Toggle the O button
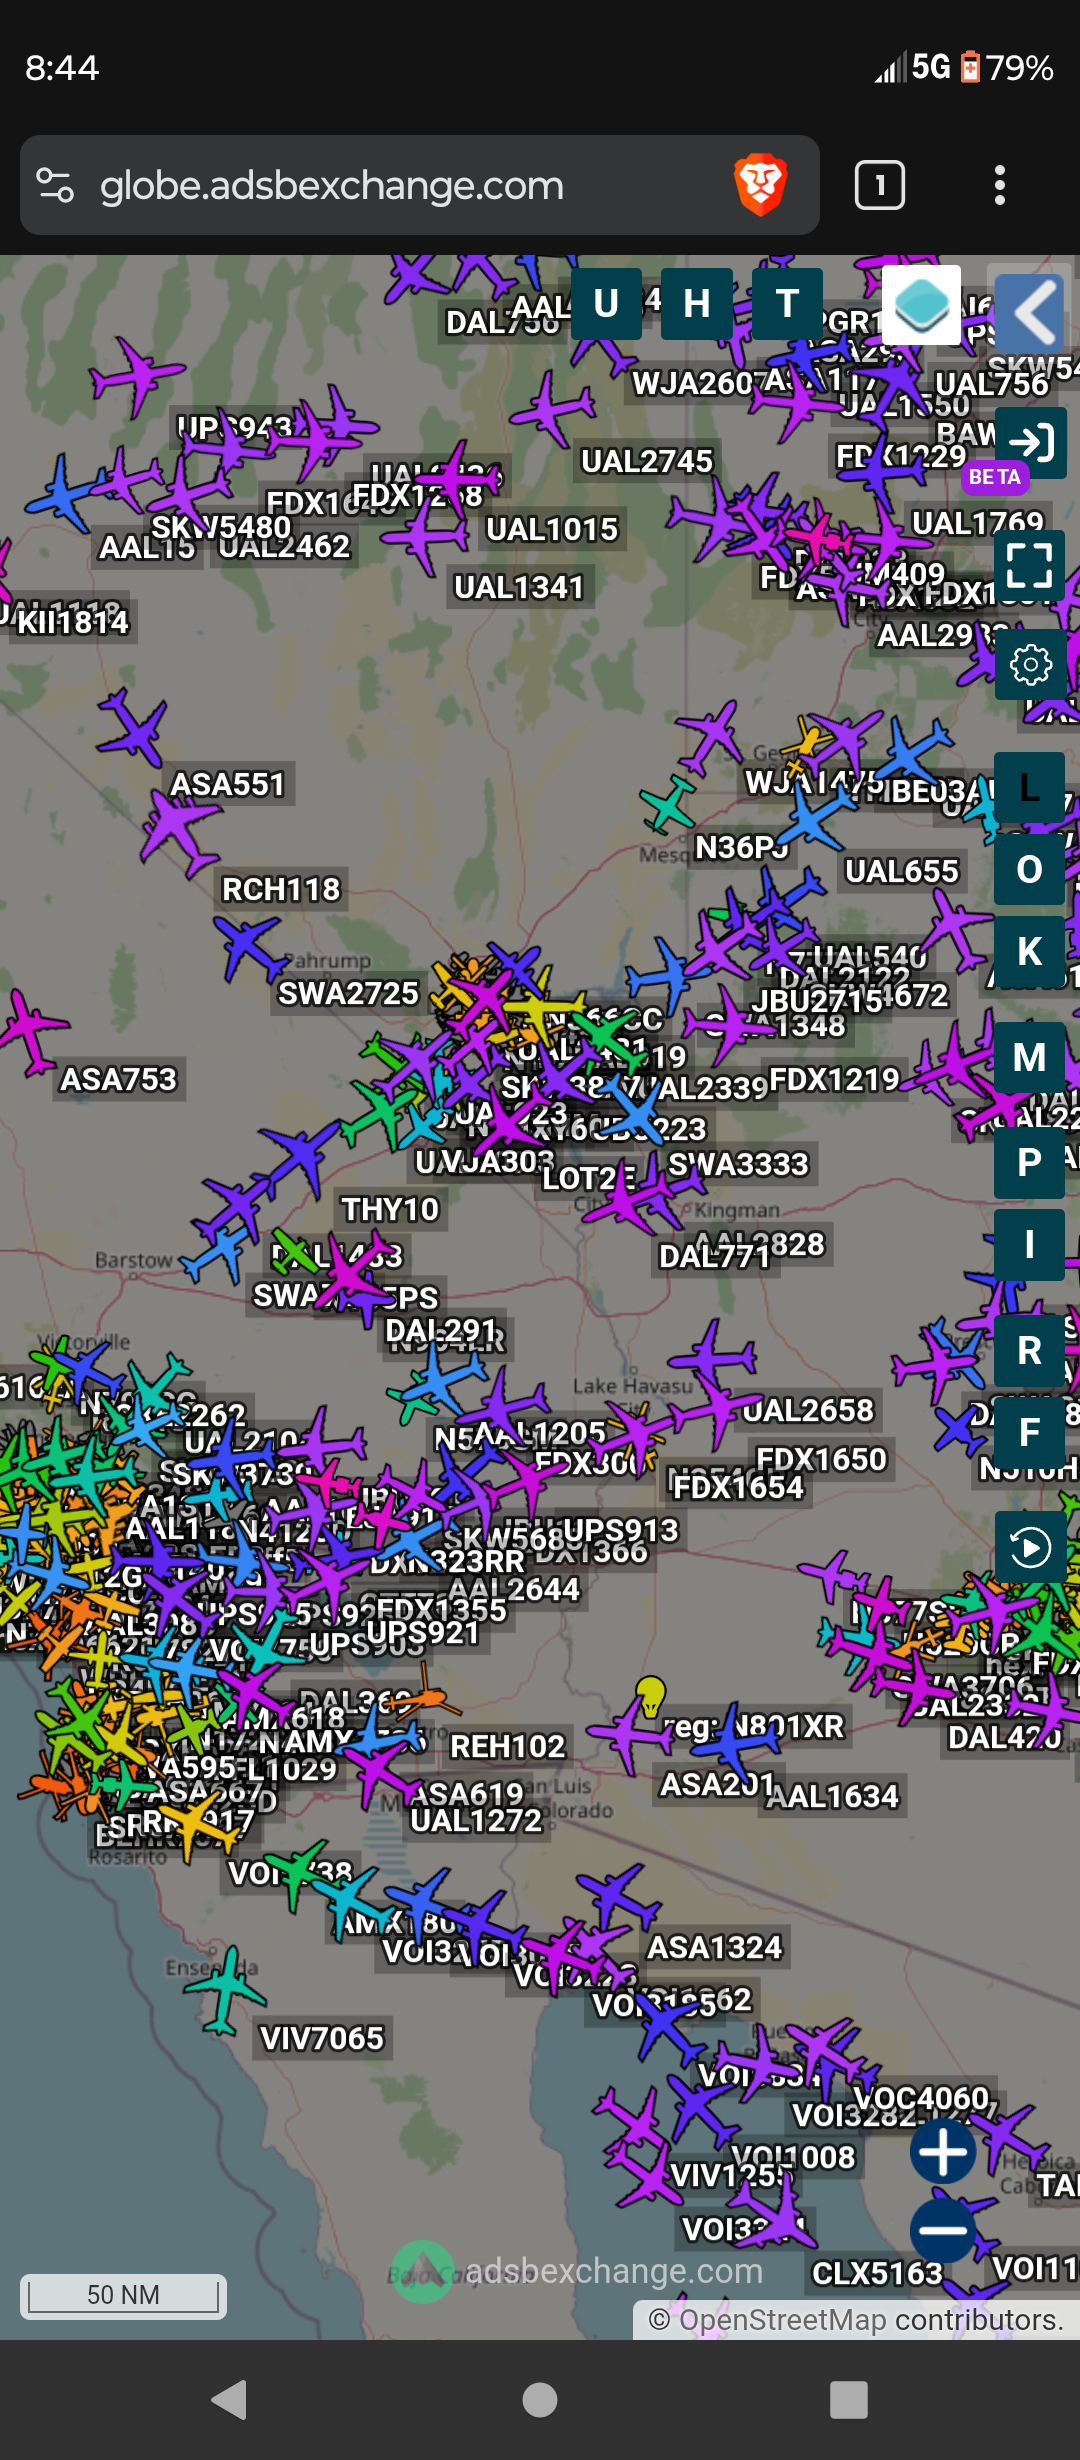 1029,869
